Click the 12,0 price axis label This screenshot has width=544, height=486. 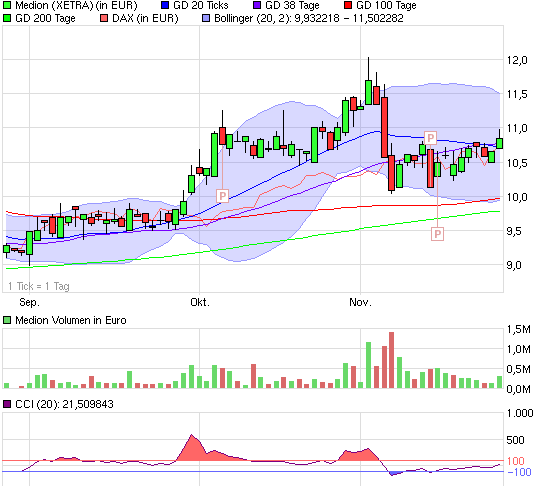point(517,60)
